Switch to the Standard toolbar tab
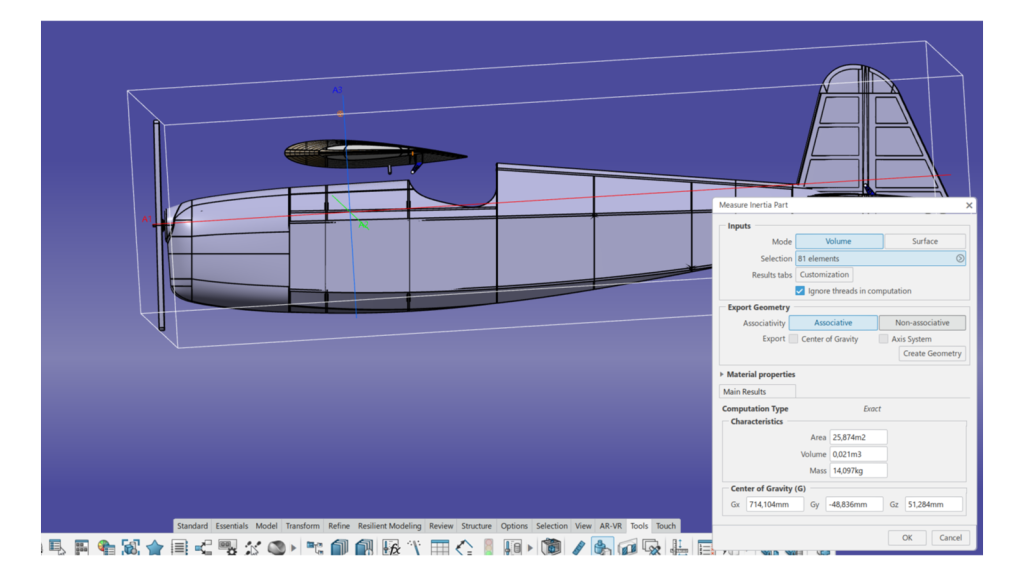This screenshot has height=576, width=1024. click(x=192, y=526)
